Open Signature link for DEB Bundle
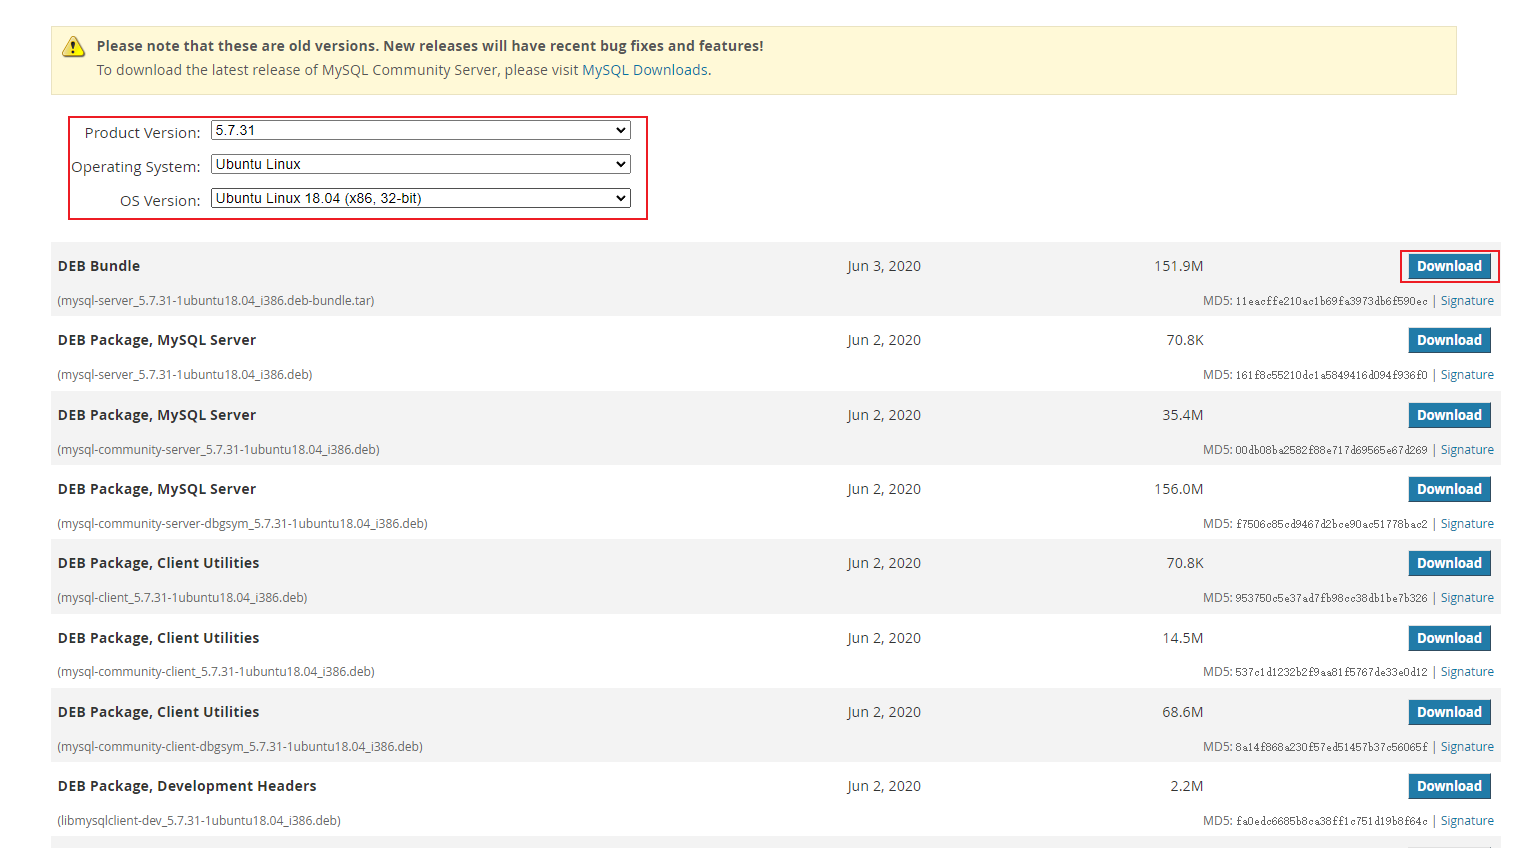 pos(1467,301)
